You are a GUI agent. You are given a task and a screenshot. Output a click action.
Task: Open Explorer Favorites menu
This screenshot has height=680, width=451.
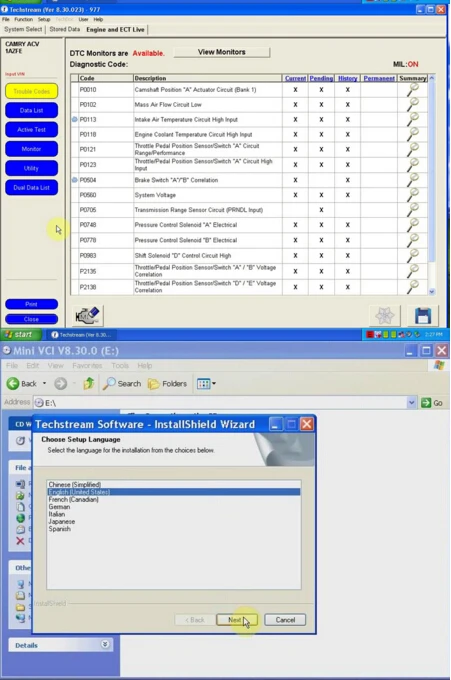point(87,366)
